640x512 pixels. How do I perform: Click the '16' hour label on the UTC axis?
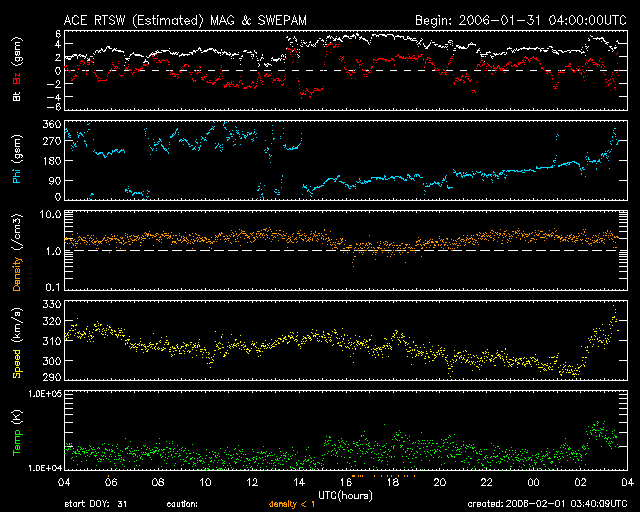pyautogui.click(x=346, y=483)
